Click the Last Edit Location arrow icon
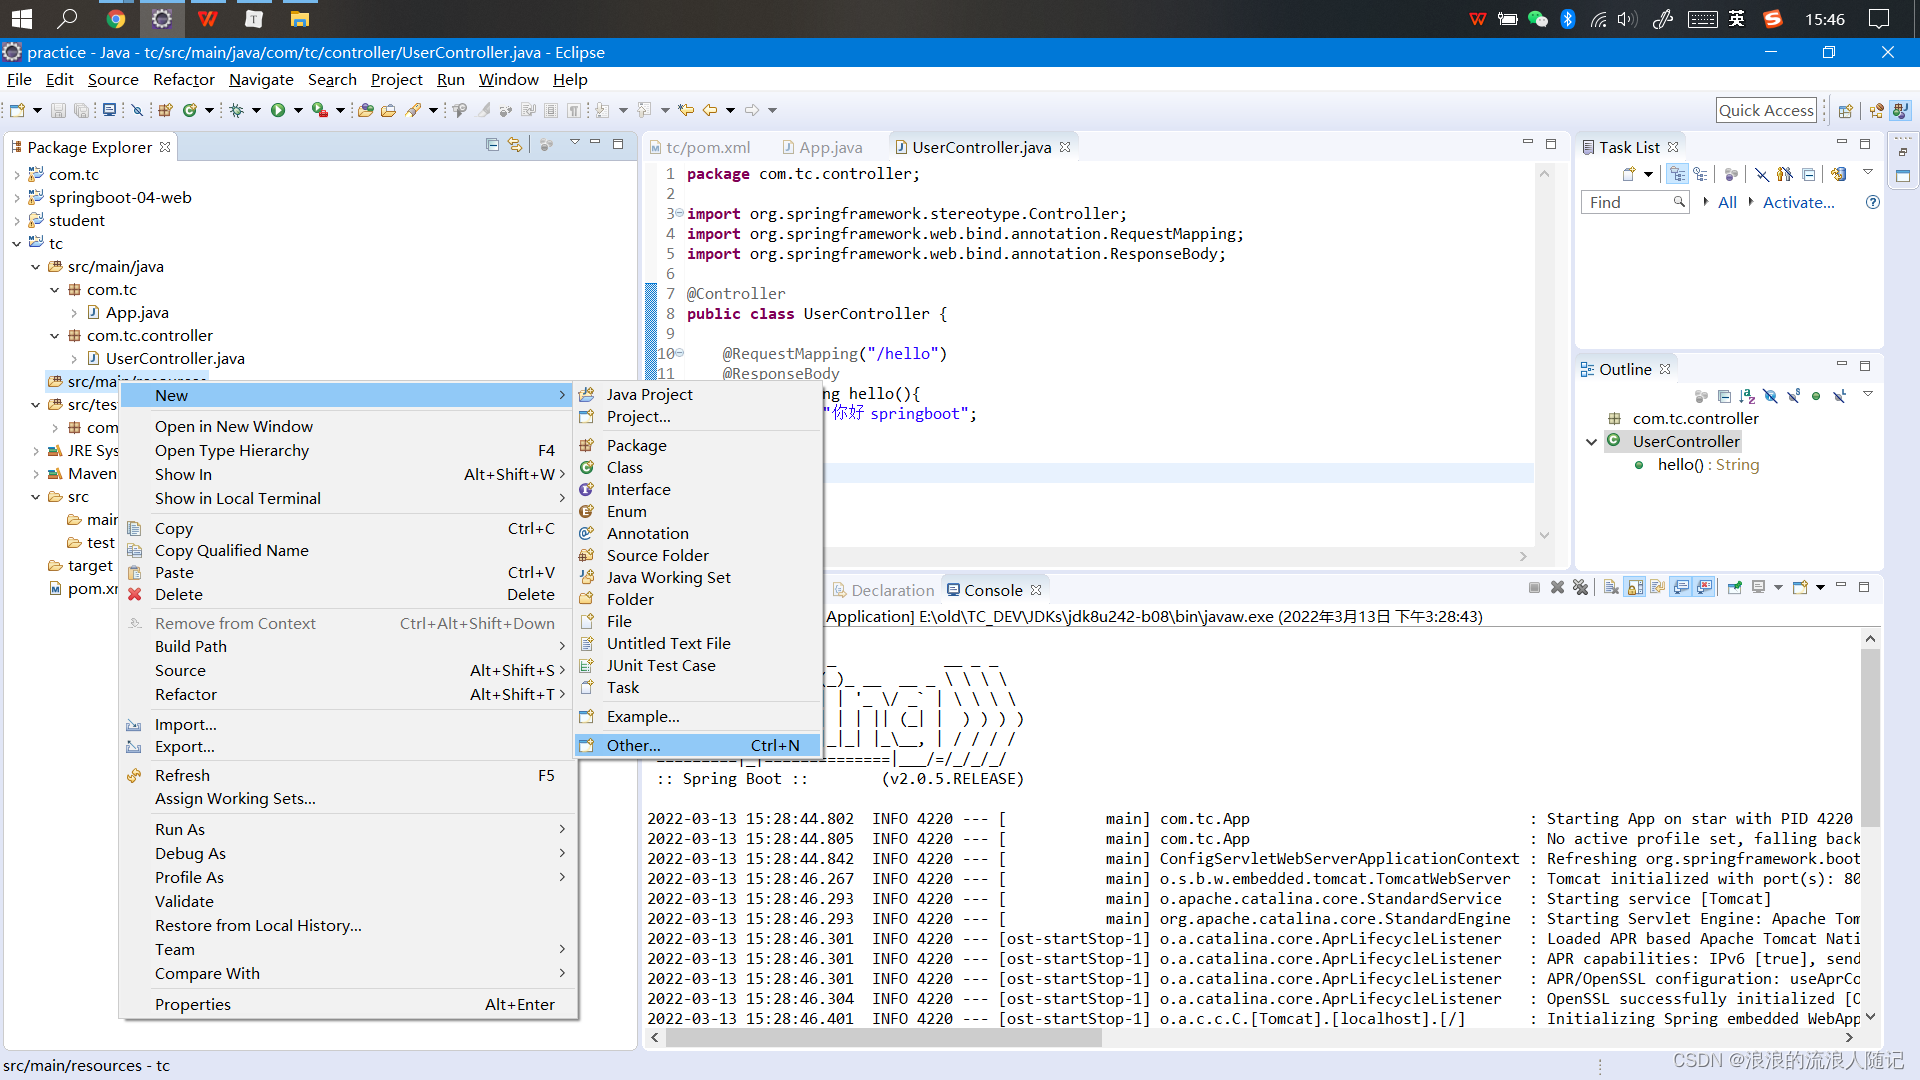The height and width of the screenshot is (1080, 1920). (686, 110)
